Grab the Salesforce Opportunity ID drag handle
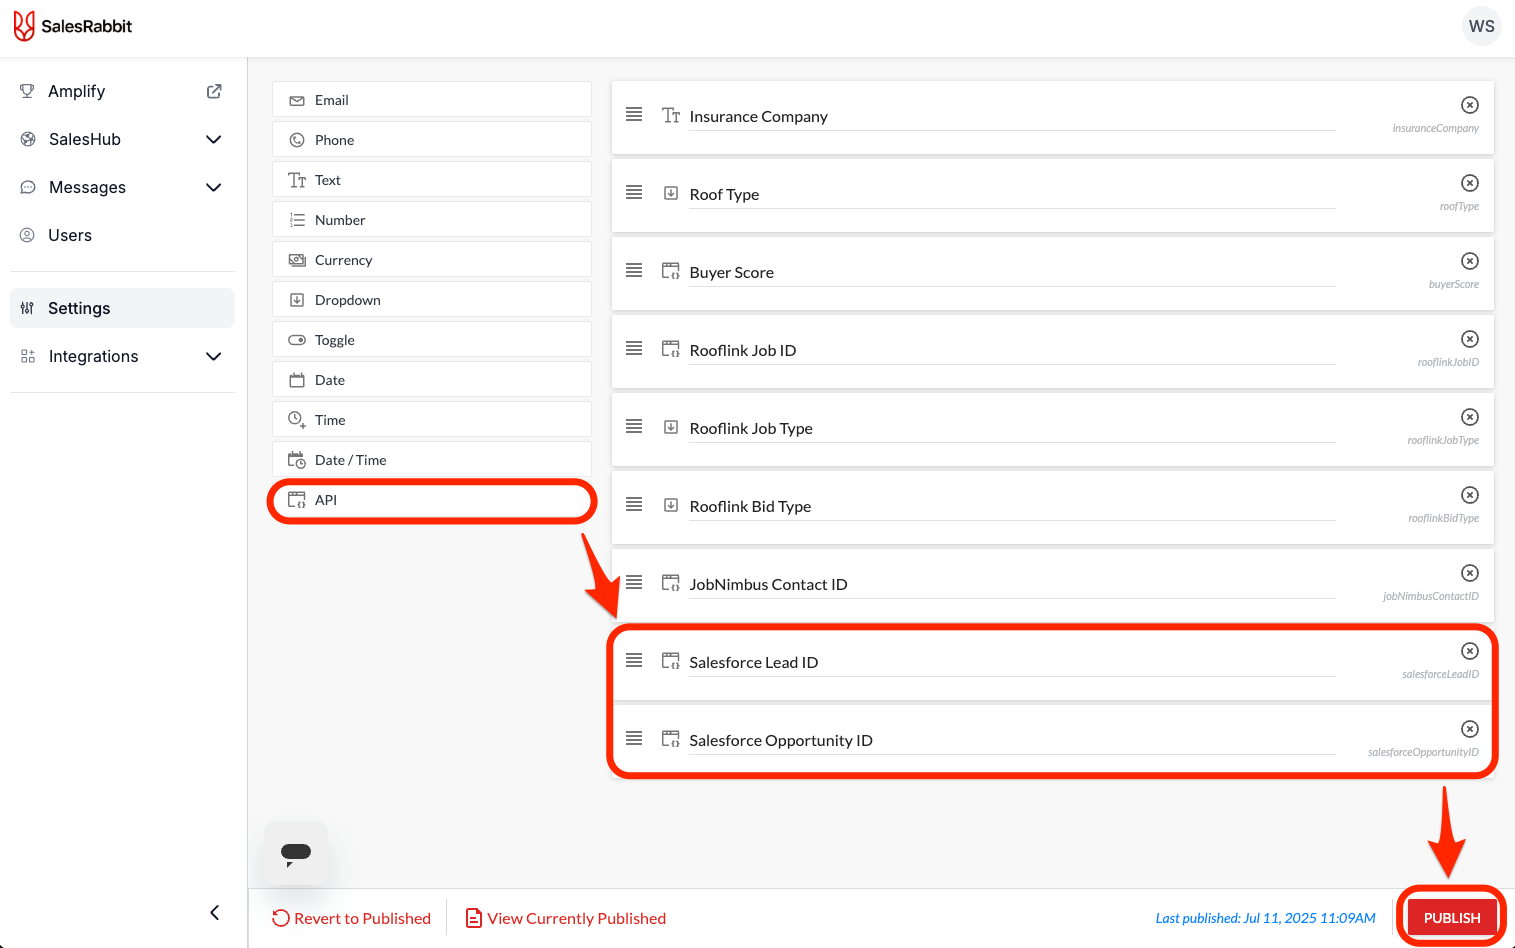Screen dimensions: 1515x948 tap(634, 738)
